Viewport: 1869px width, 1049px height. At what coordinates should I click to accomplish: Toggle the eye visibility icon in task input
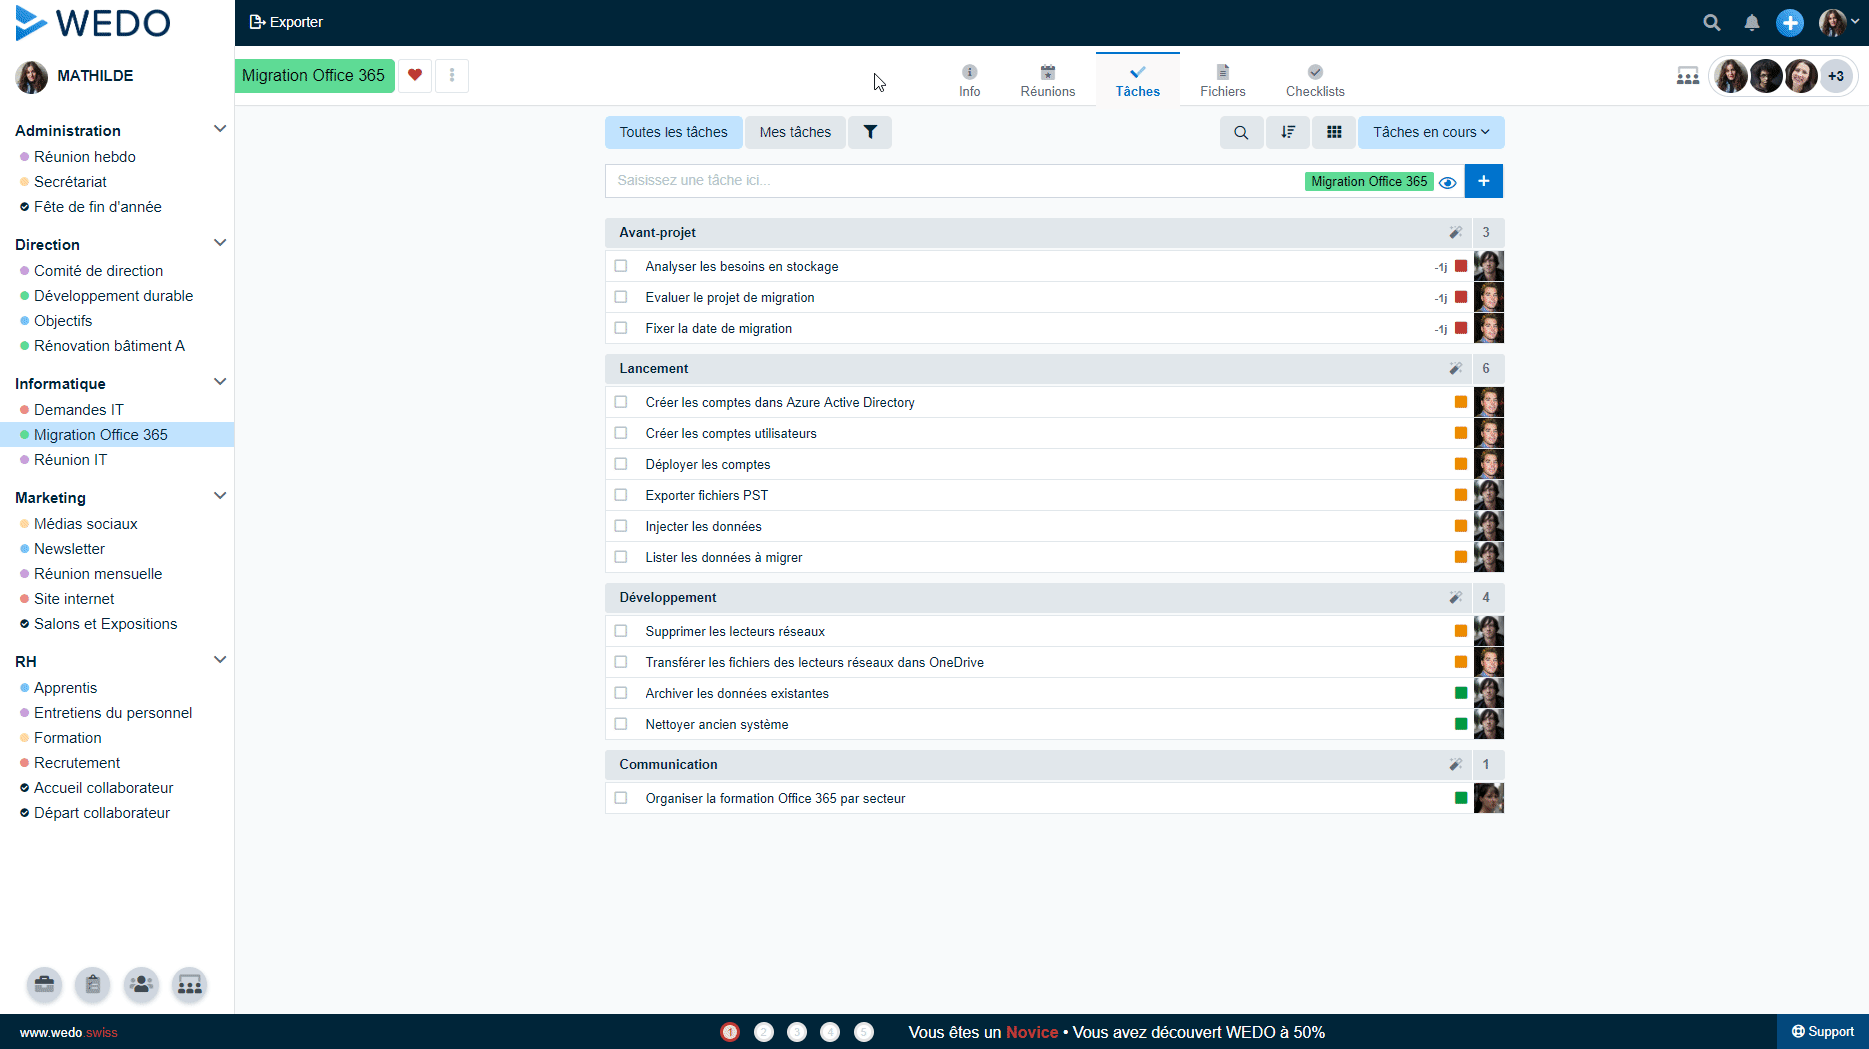1447,182
